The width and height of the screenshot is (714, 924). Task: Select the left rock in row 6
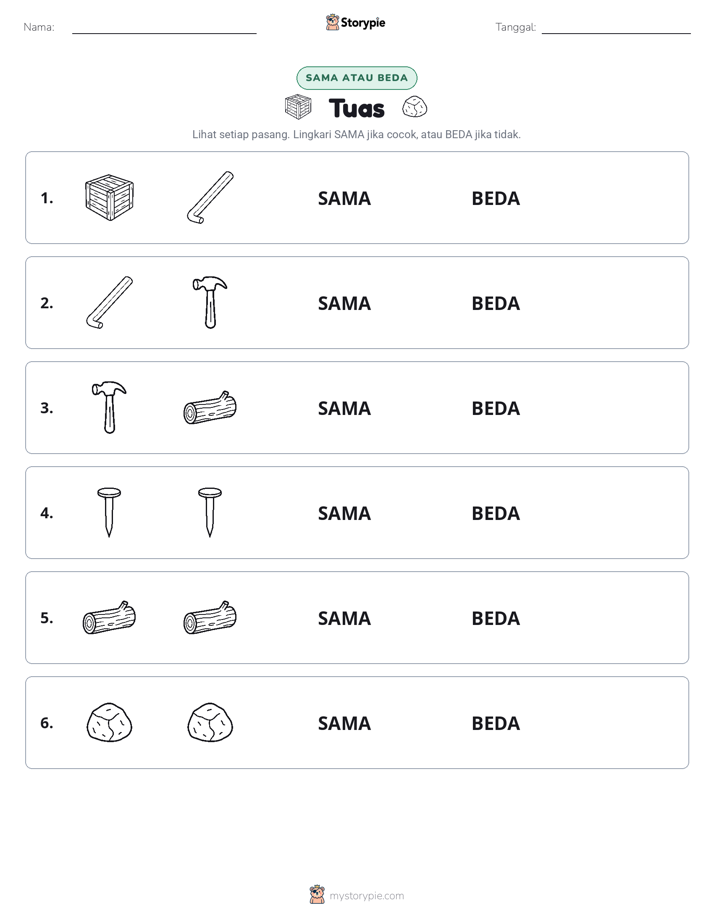(110, 722)
